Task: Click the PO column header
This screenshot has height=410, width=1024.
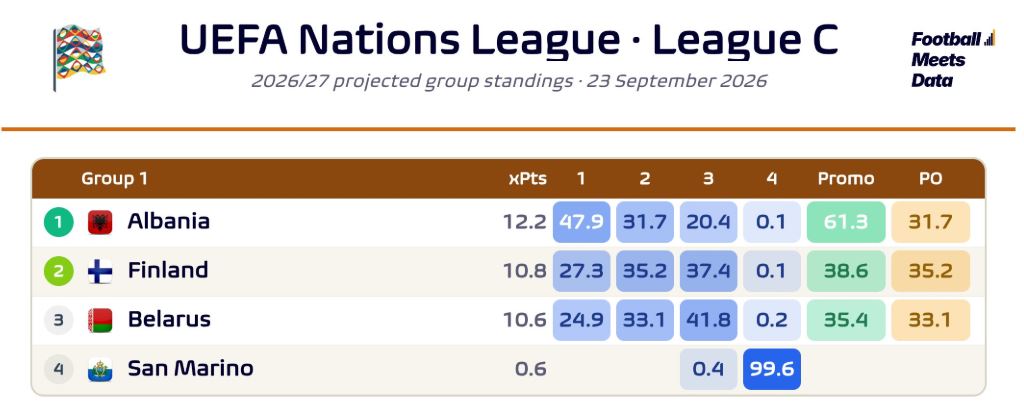Action: point(931,178)
